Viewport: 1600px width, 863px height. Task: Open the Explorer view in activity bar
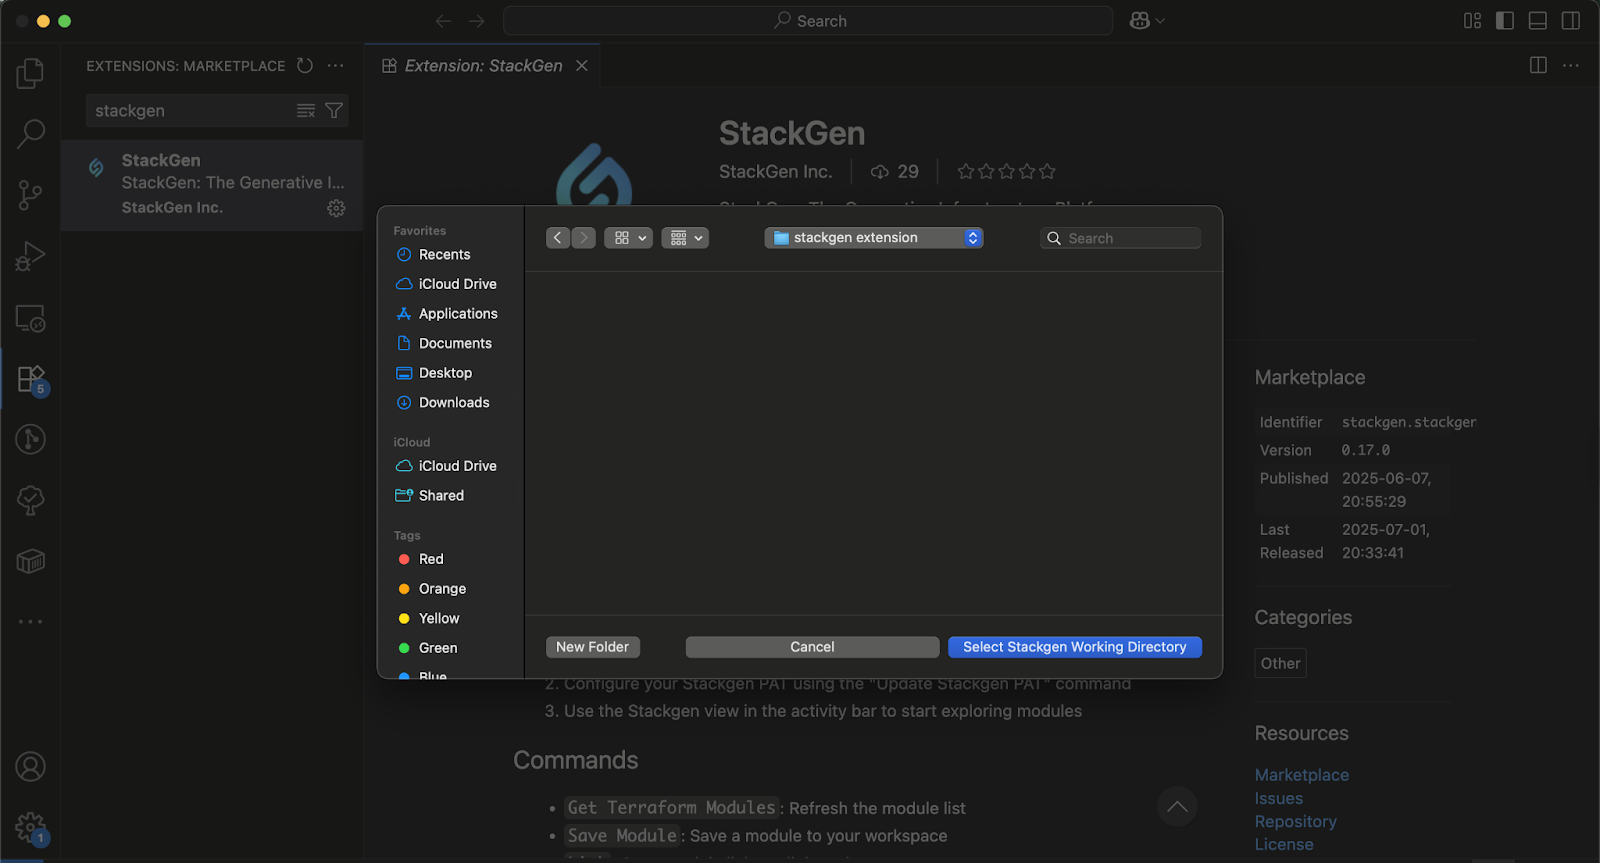[x=30, y=73]
